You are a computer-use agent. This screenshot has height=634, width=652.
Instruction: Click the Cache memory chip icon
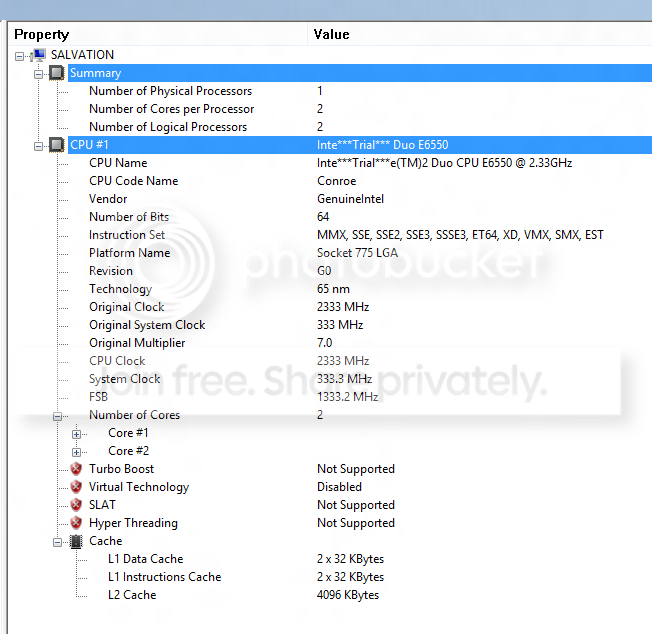coord(76,541)
